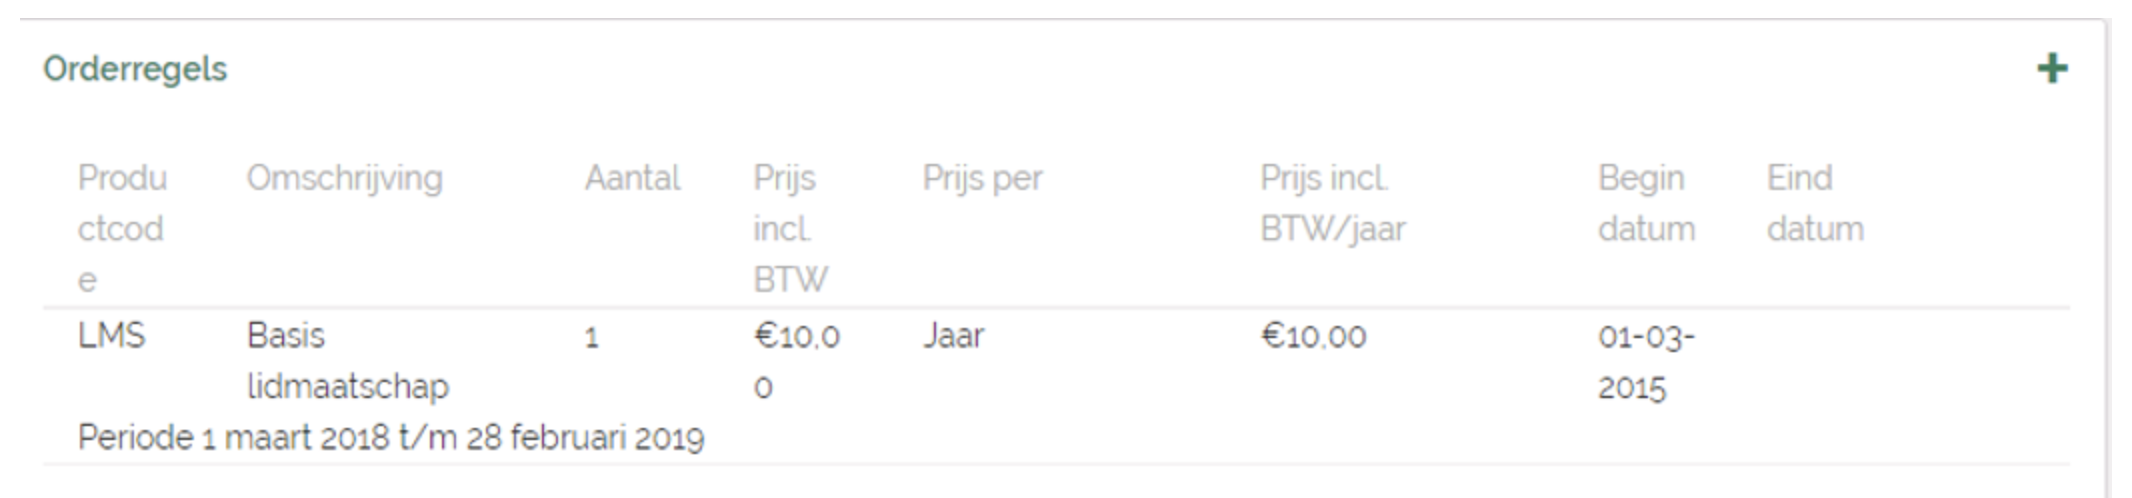Click the Eind datum column header
This screenshot has height=498, width=2132.
click(1814, 203)
